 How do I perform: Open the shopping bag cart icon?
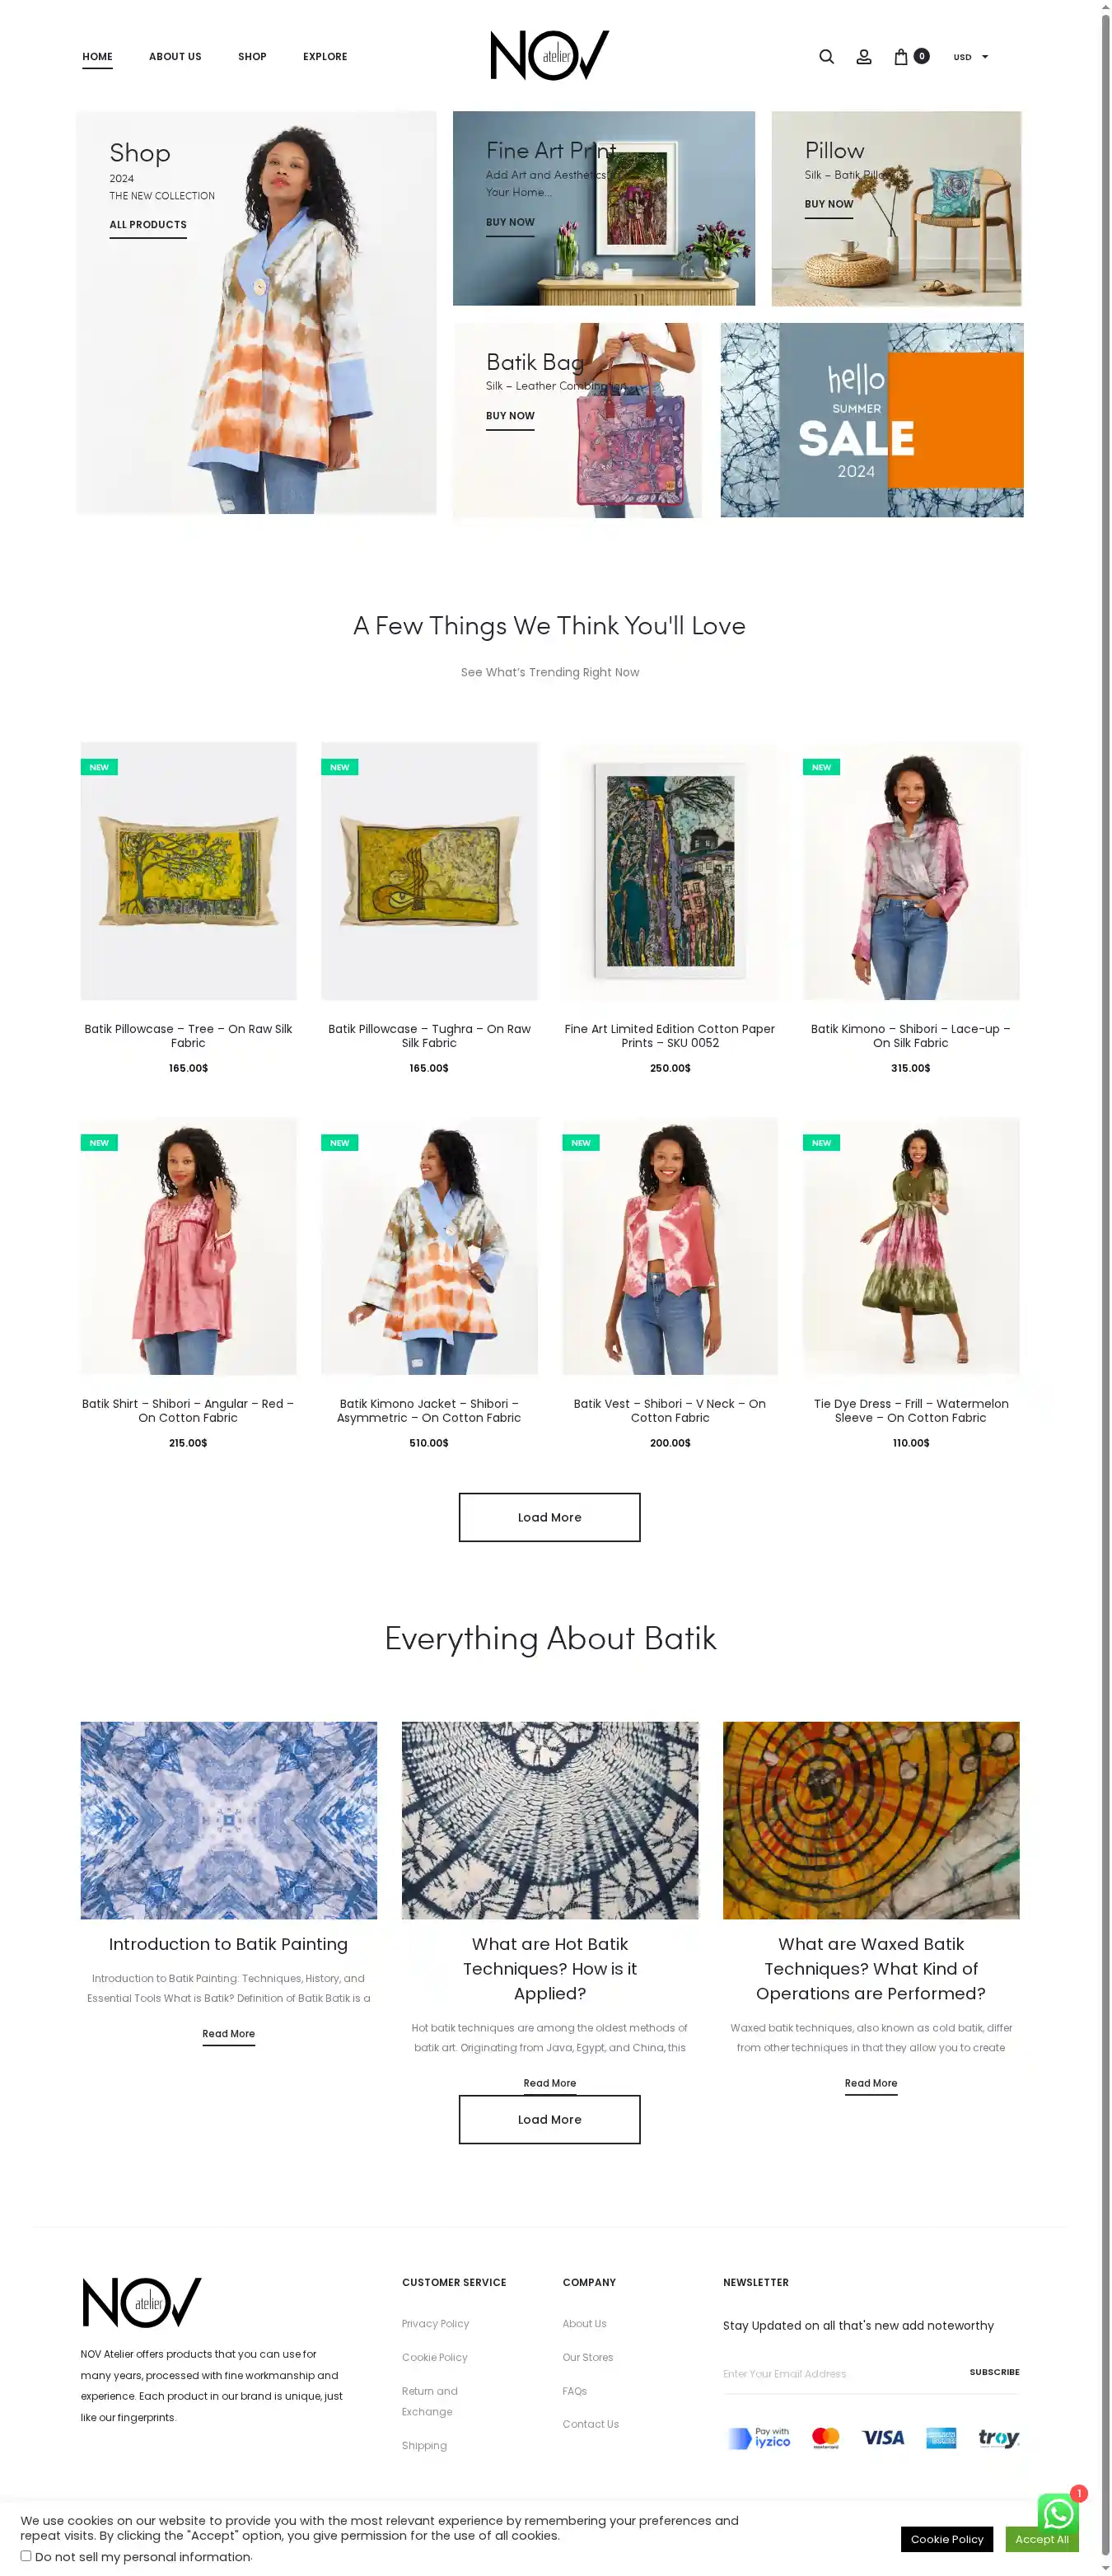(x=901, y=57)
